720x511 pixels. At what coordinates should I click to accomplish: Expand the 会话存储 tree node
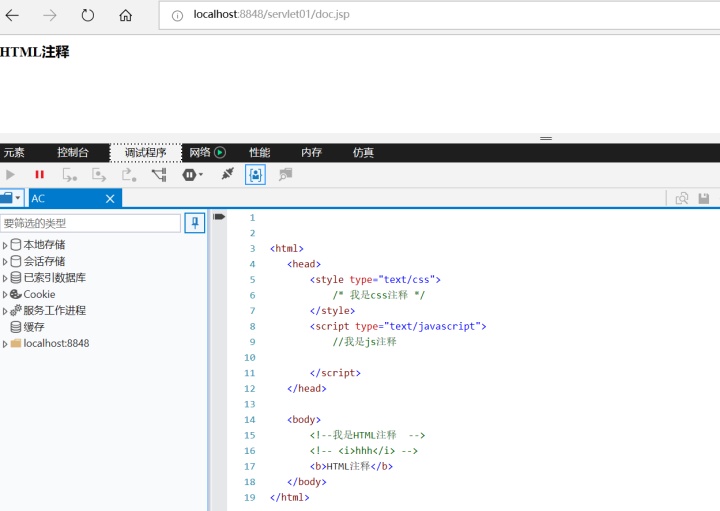click(5, 262)
